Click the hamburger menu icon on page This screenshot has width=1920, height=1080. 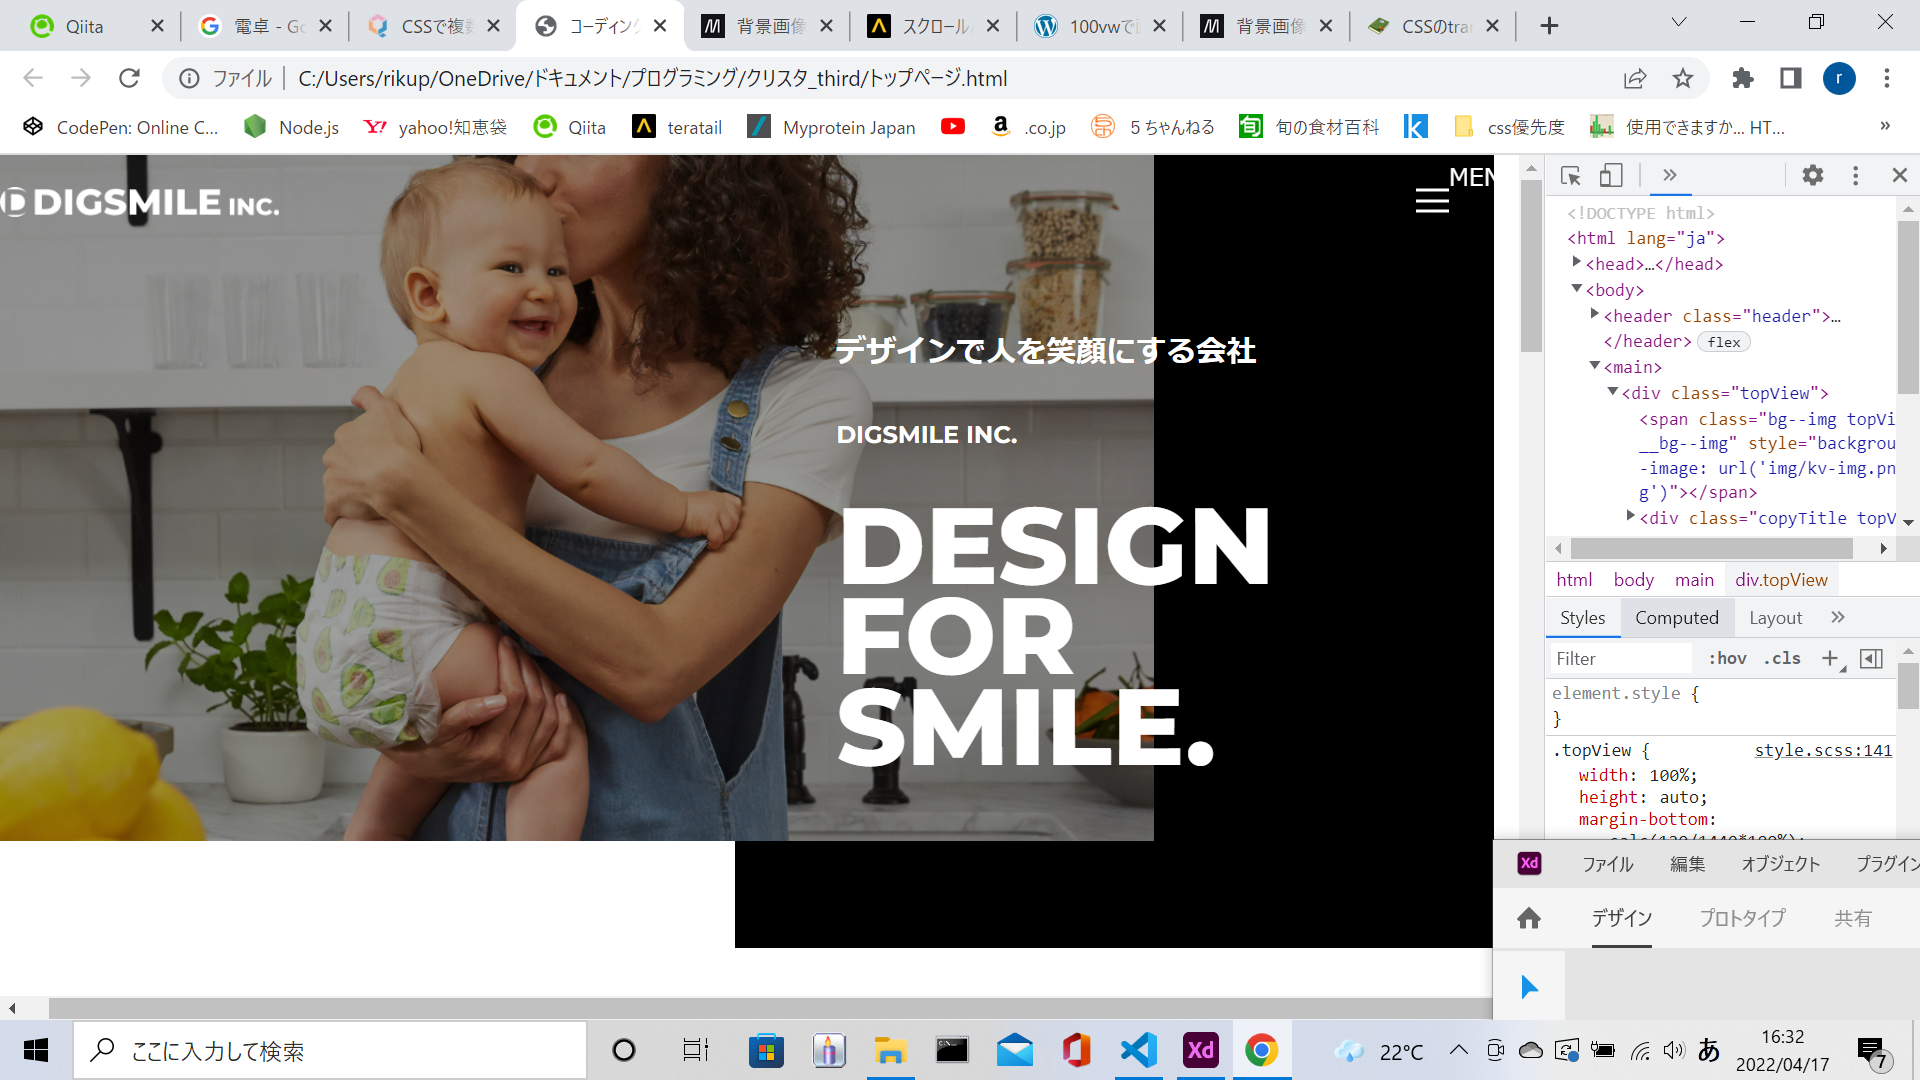pyautogui.click(x=1432, y=201)
